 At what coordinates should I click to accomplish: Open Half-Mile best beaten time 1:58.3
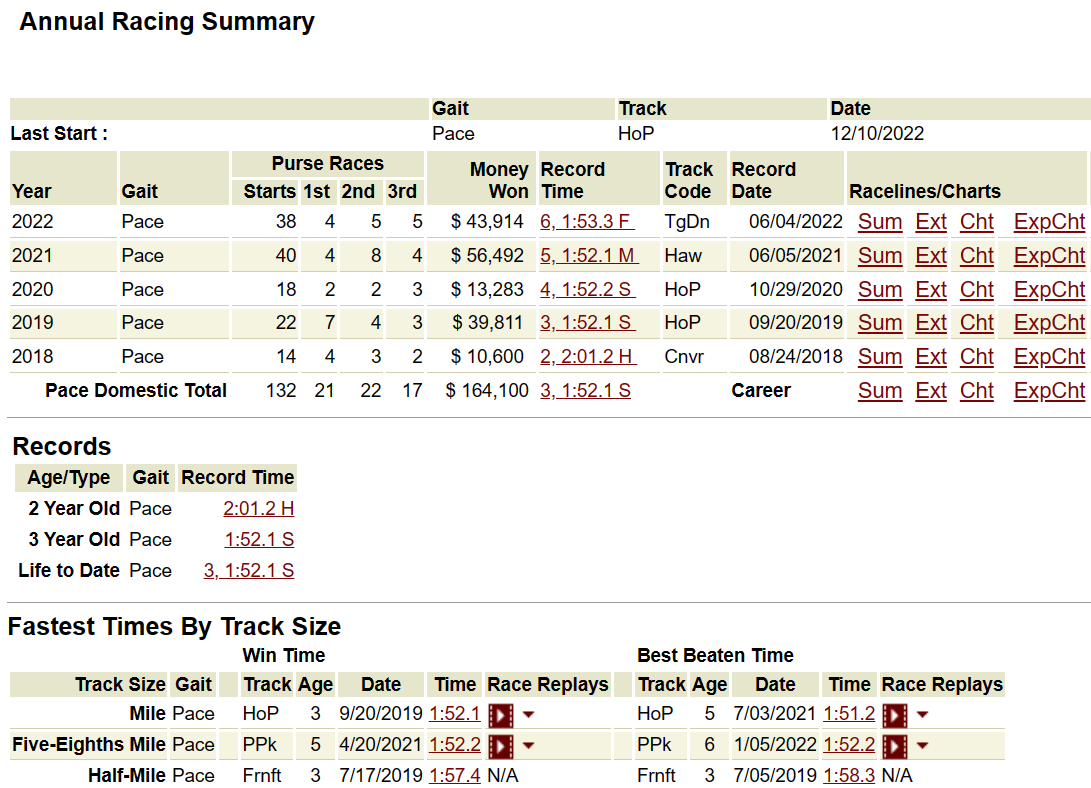point(849,775)
